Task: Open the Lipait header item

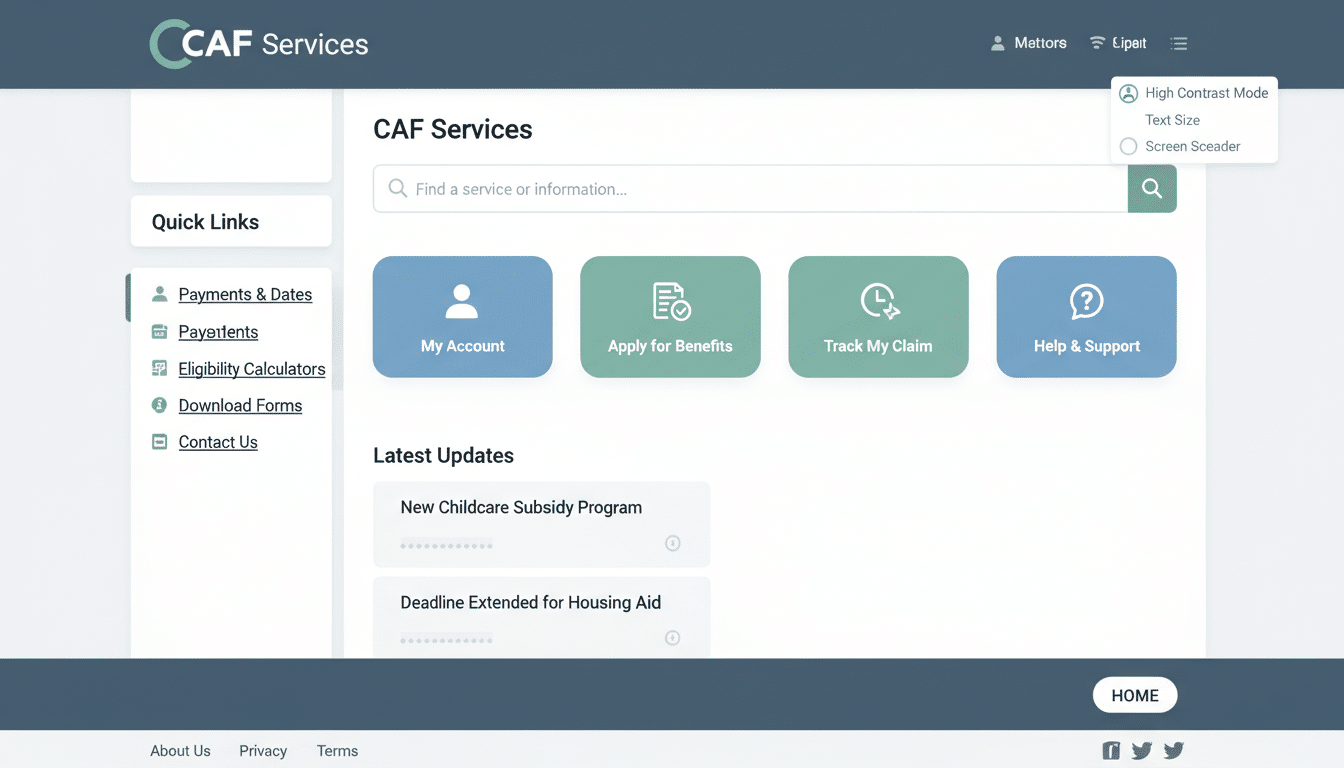Action: pos(1129,43)
